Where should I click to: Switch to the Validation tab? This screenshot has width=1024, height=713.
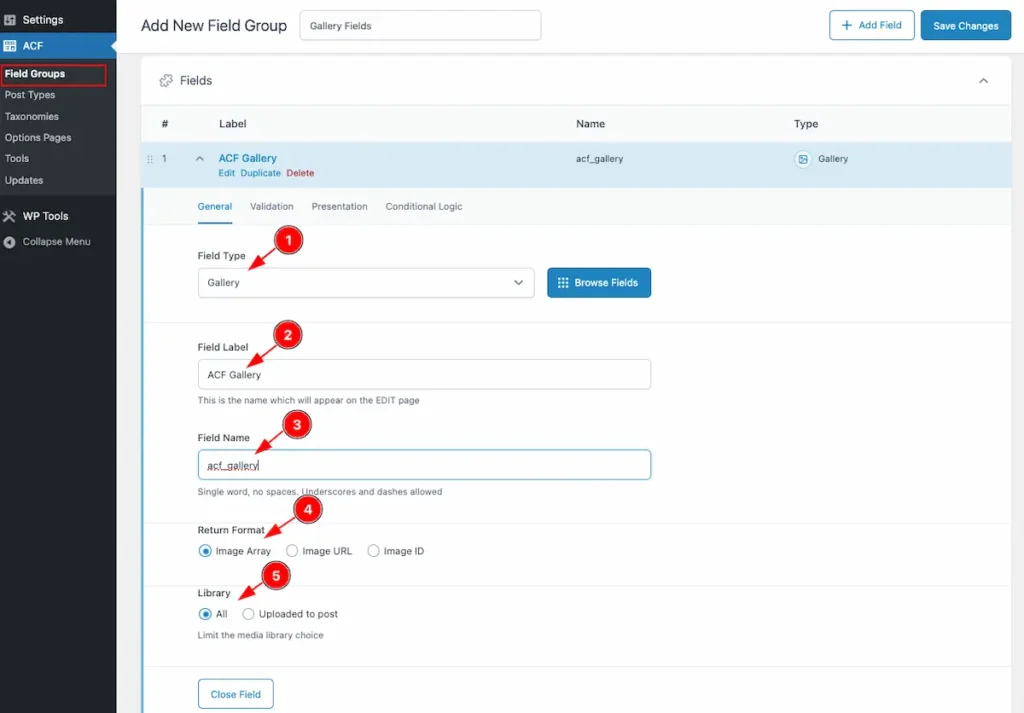(x=271, y=207)
